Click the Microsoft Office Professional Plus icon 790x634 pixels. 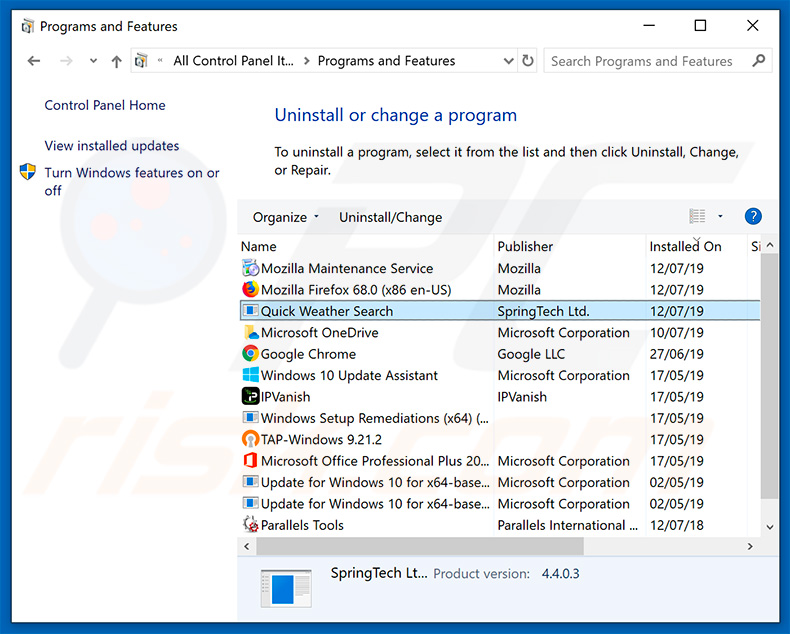tap(250, 461)
